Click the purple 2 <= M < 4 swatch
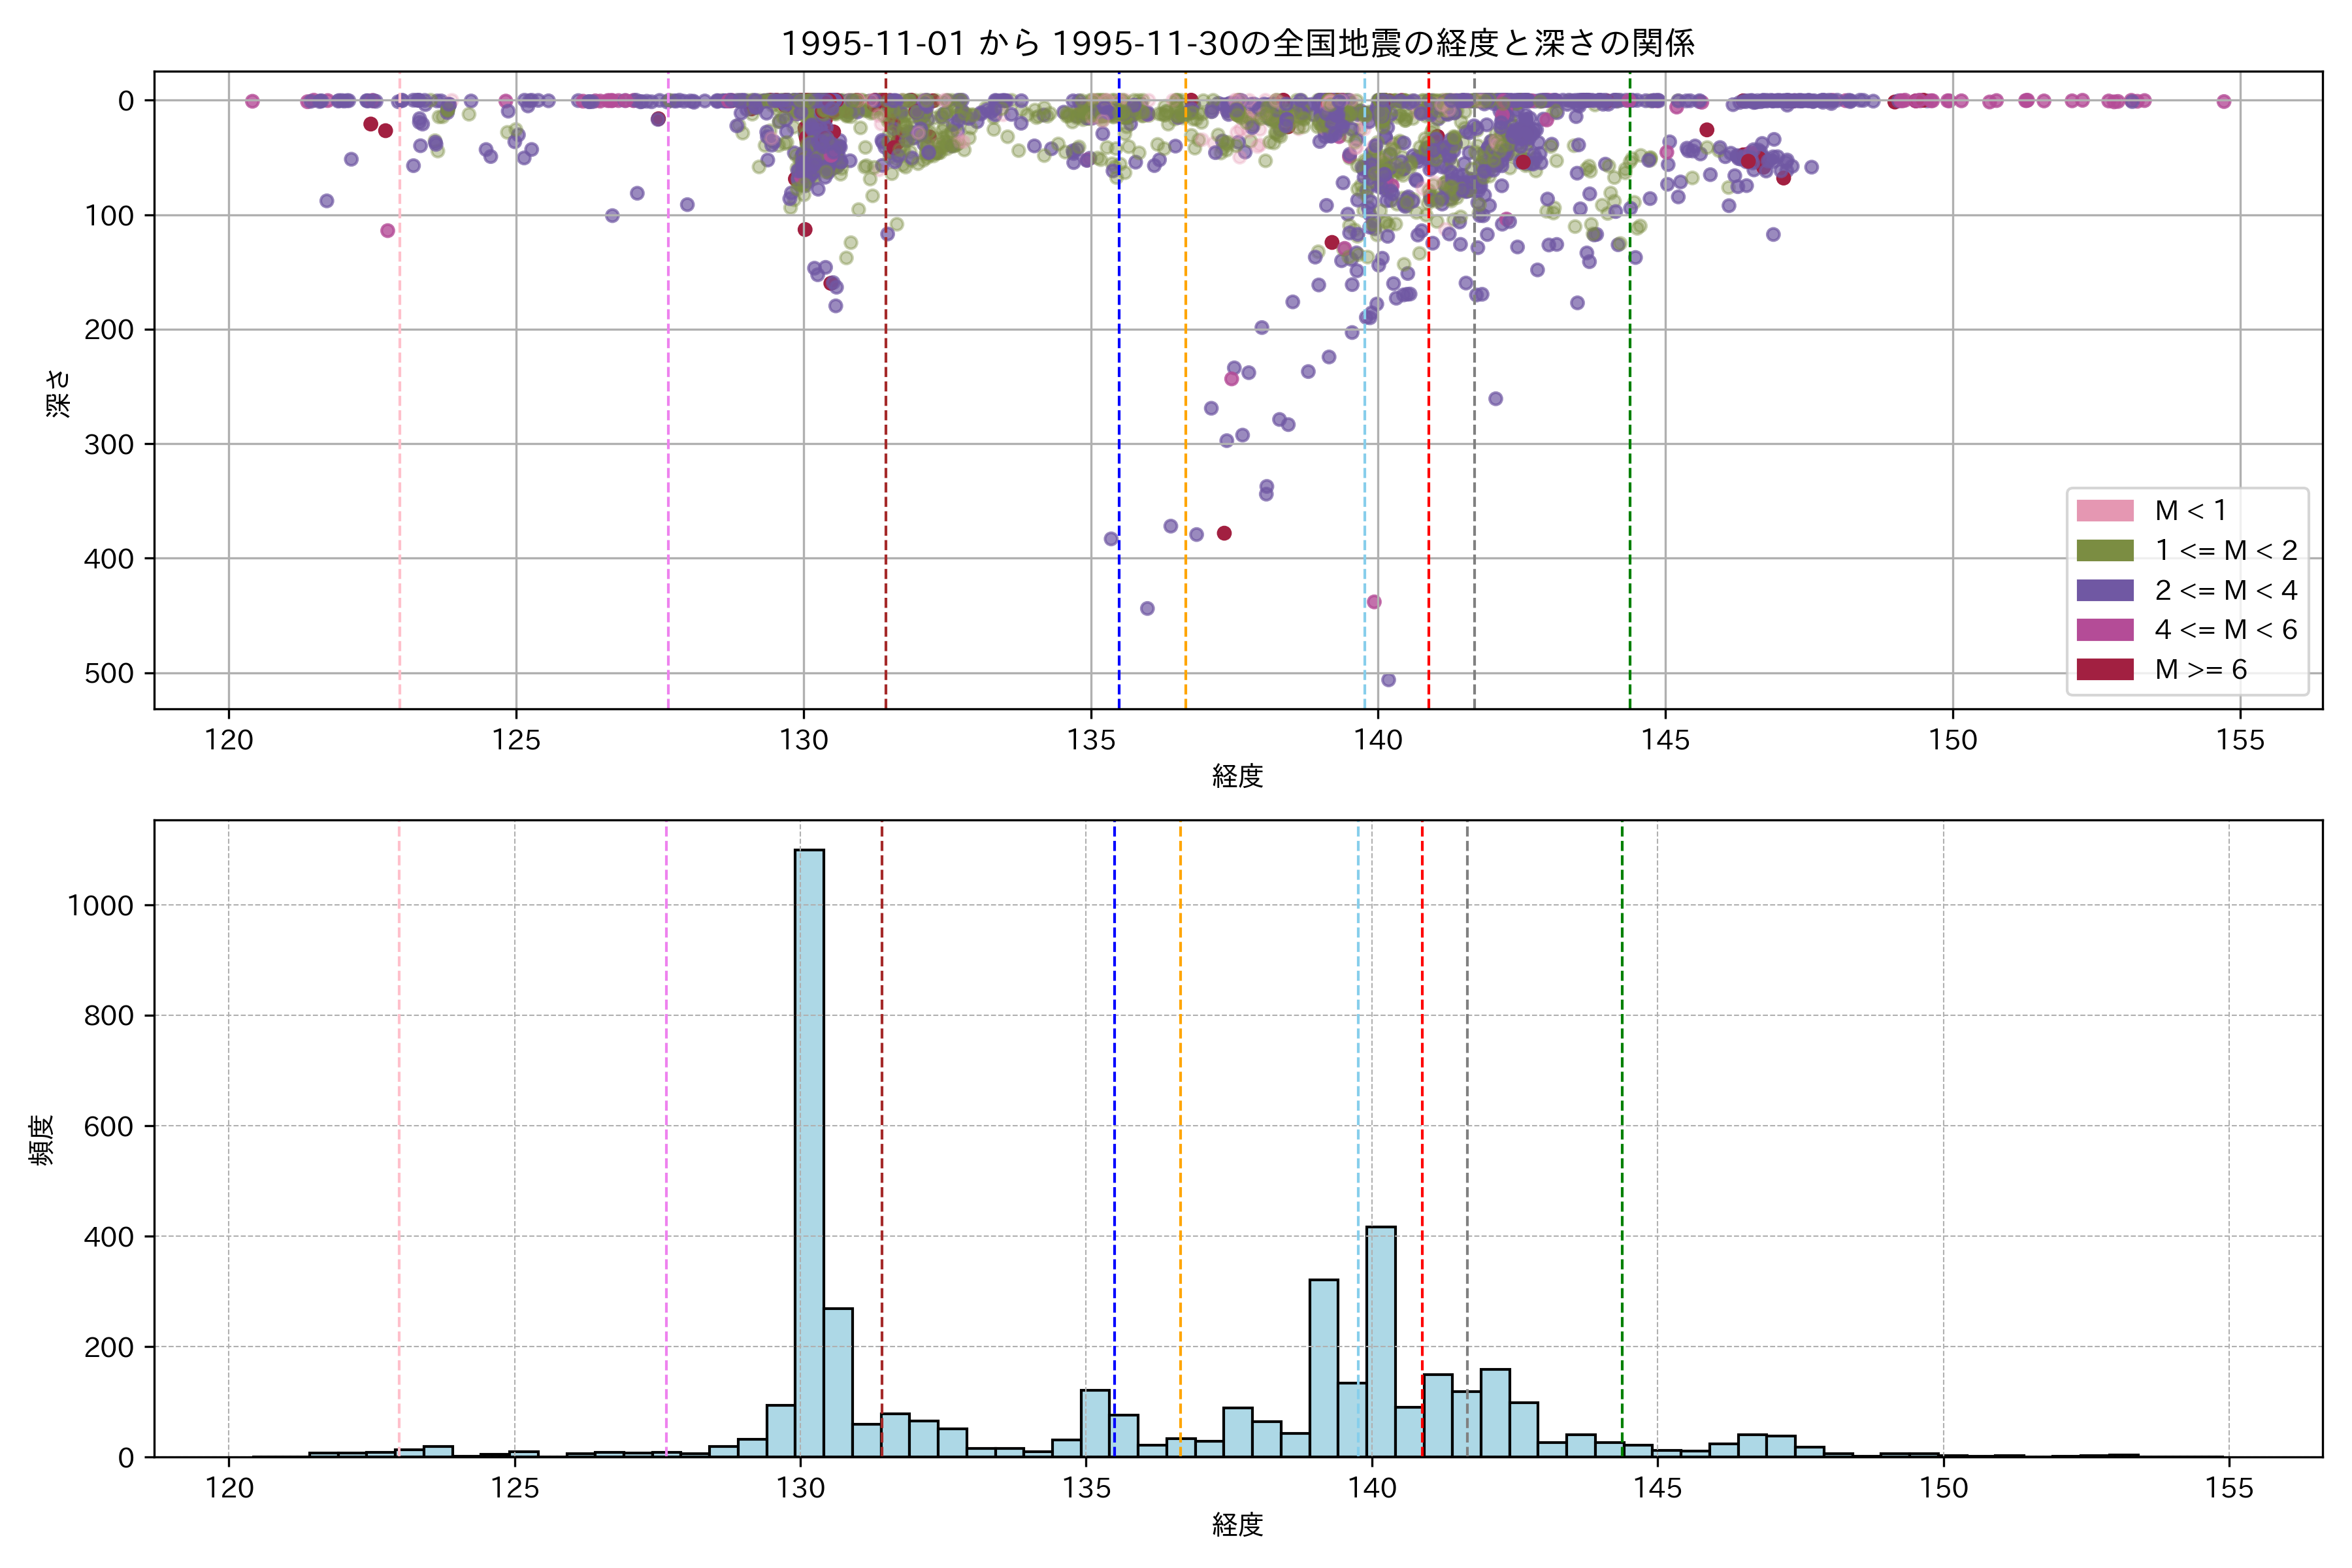Screen dimensions: 2352x1568 click(2105, 590)
